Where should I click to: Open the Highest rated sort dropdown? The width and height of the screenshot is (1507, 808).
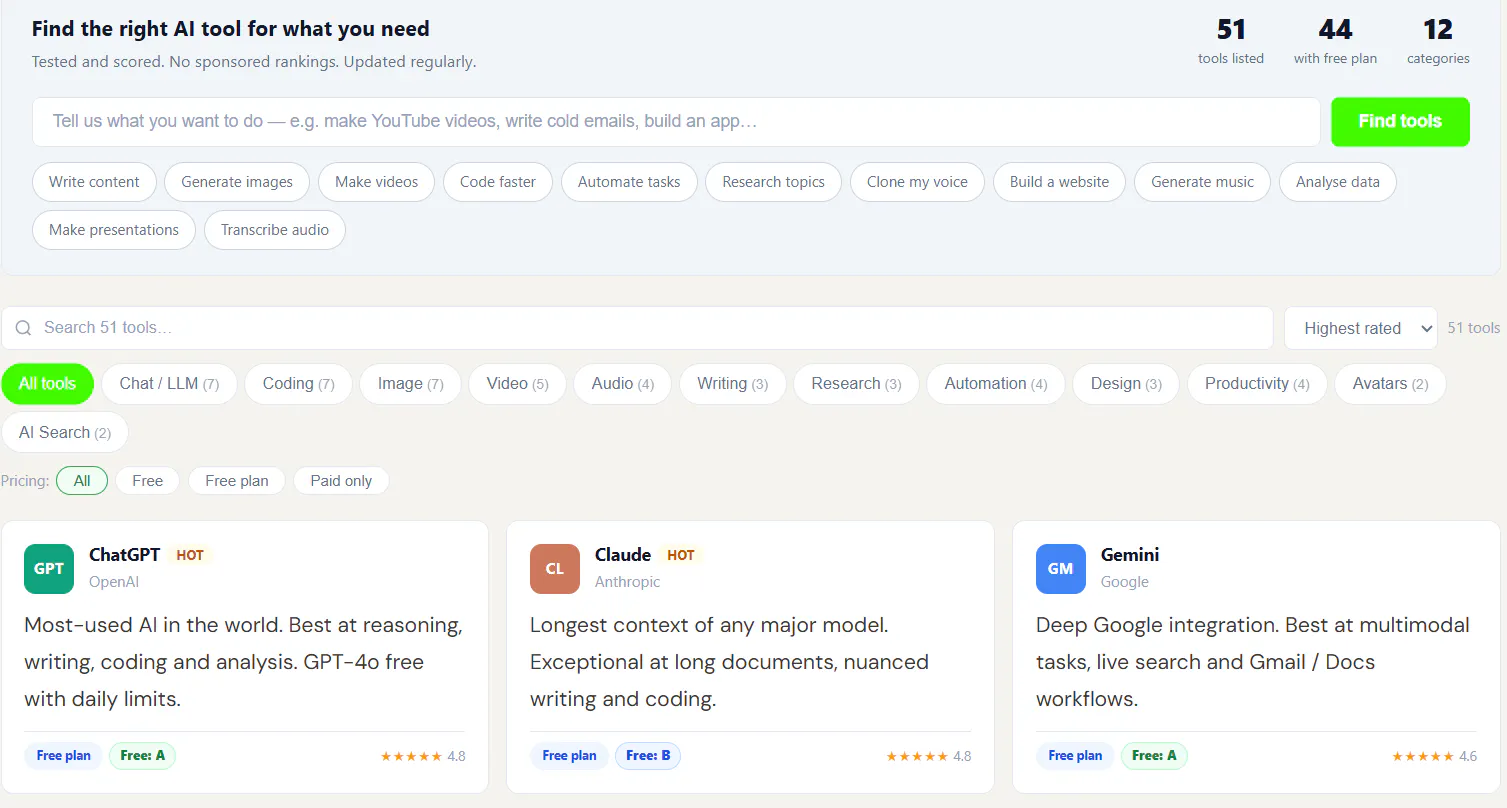1361,328
